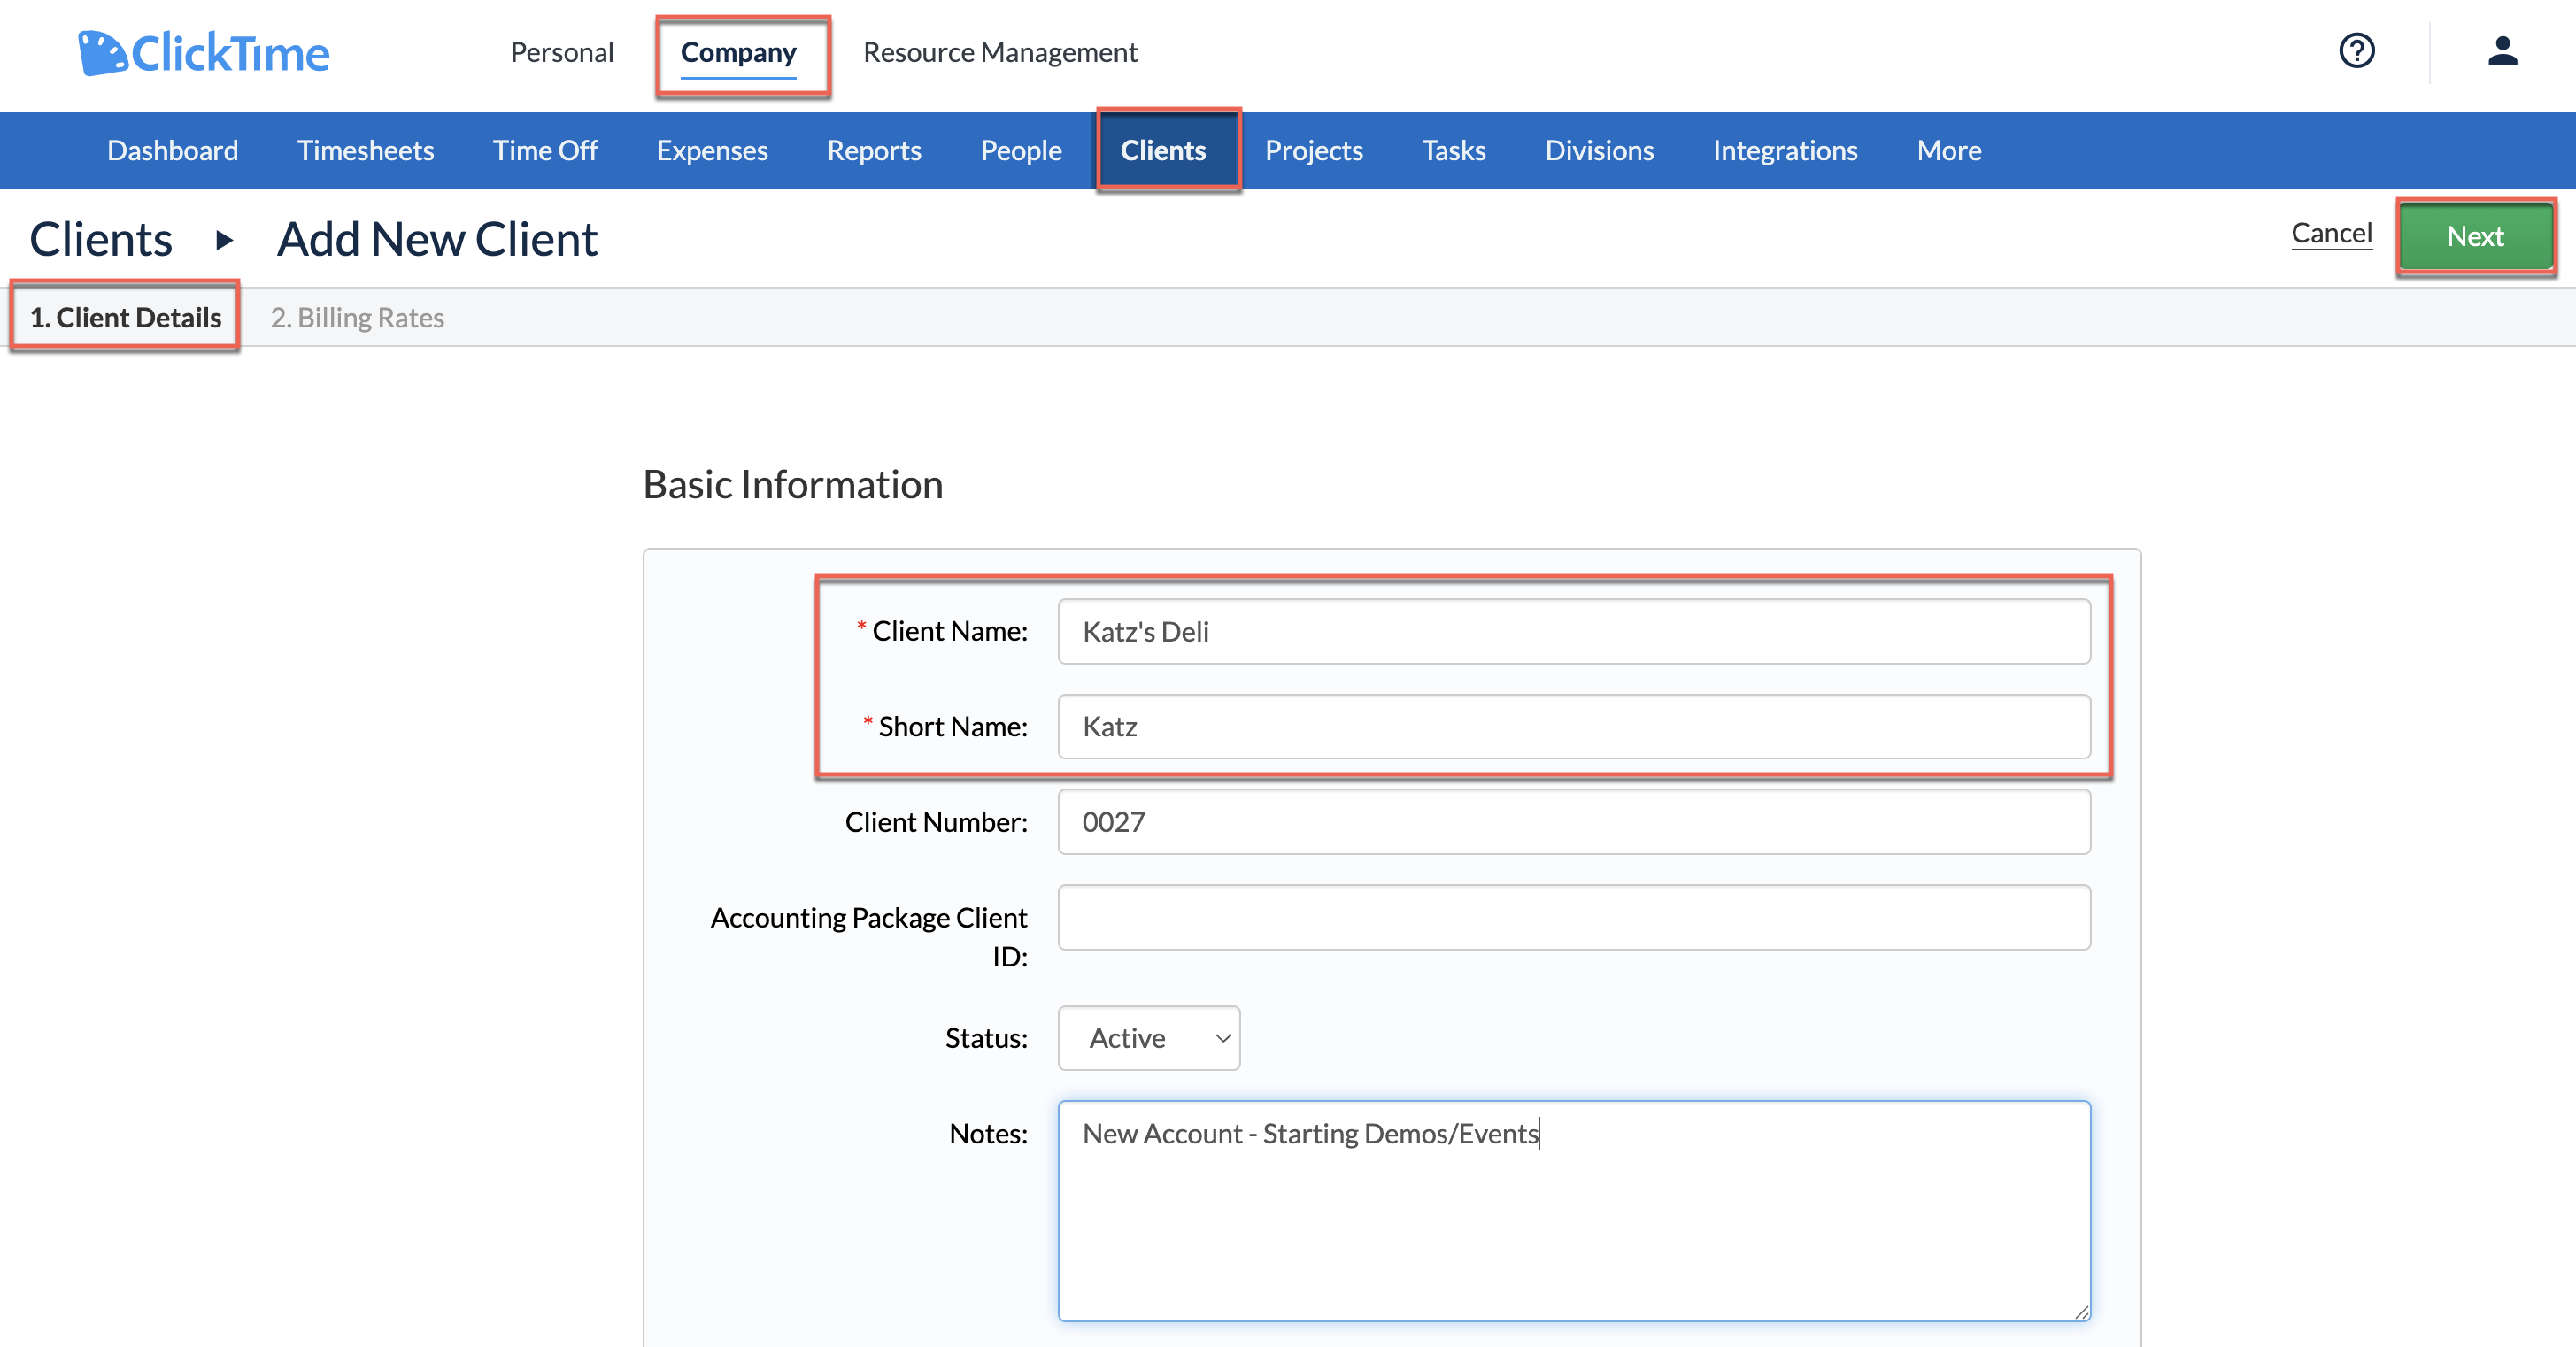Open the help question mark icon
The image size is (2576, 1347).
pyautogui.click(x=2357, y=51)
